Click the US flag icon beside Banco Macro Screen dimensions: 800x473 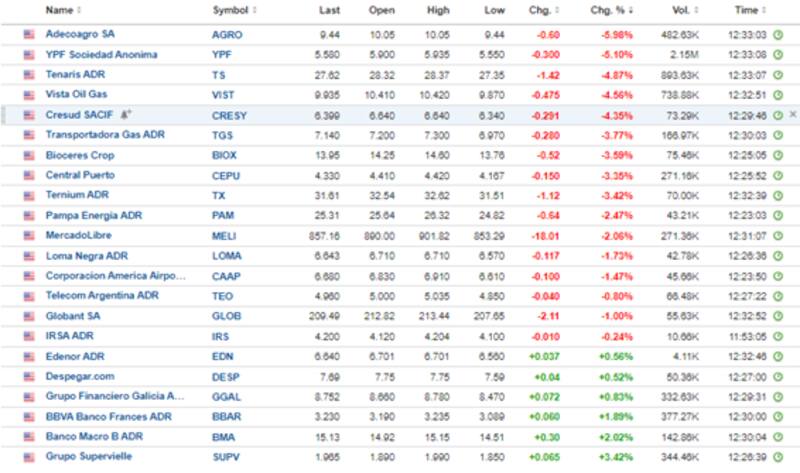[29, 436]
